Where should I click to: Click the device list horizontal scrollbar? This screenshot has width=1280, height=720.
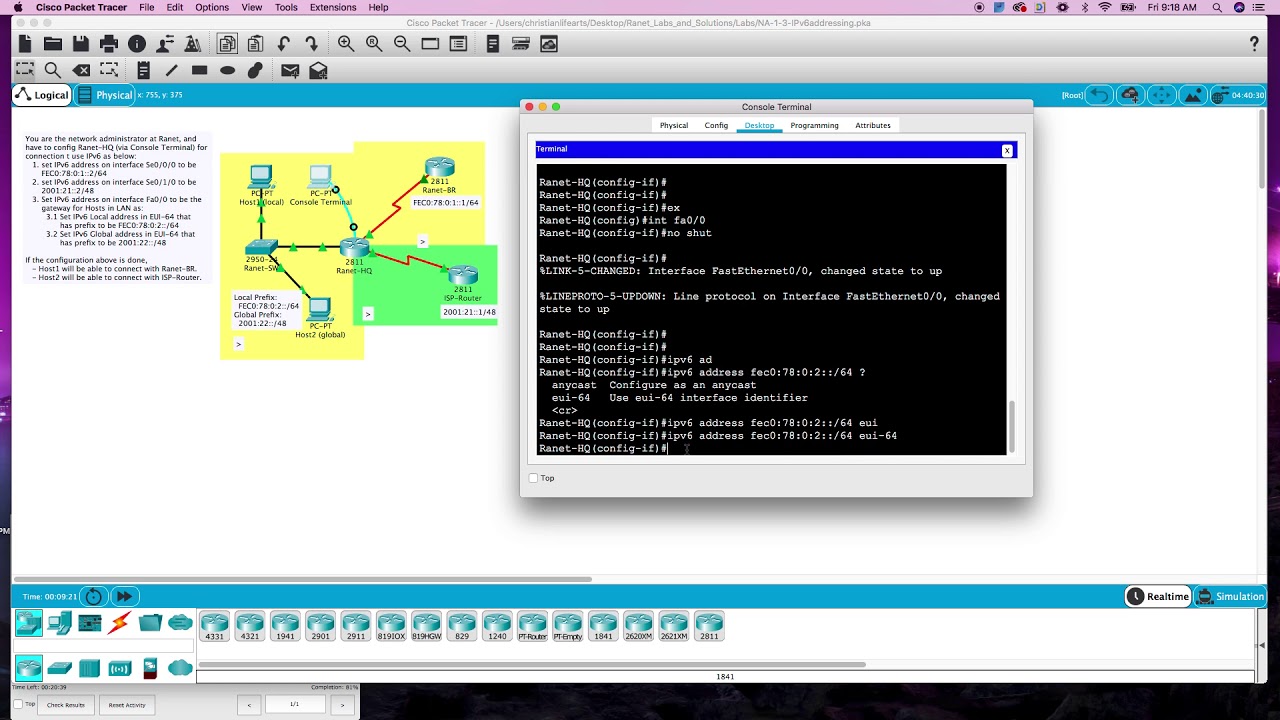[532, 664]
